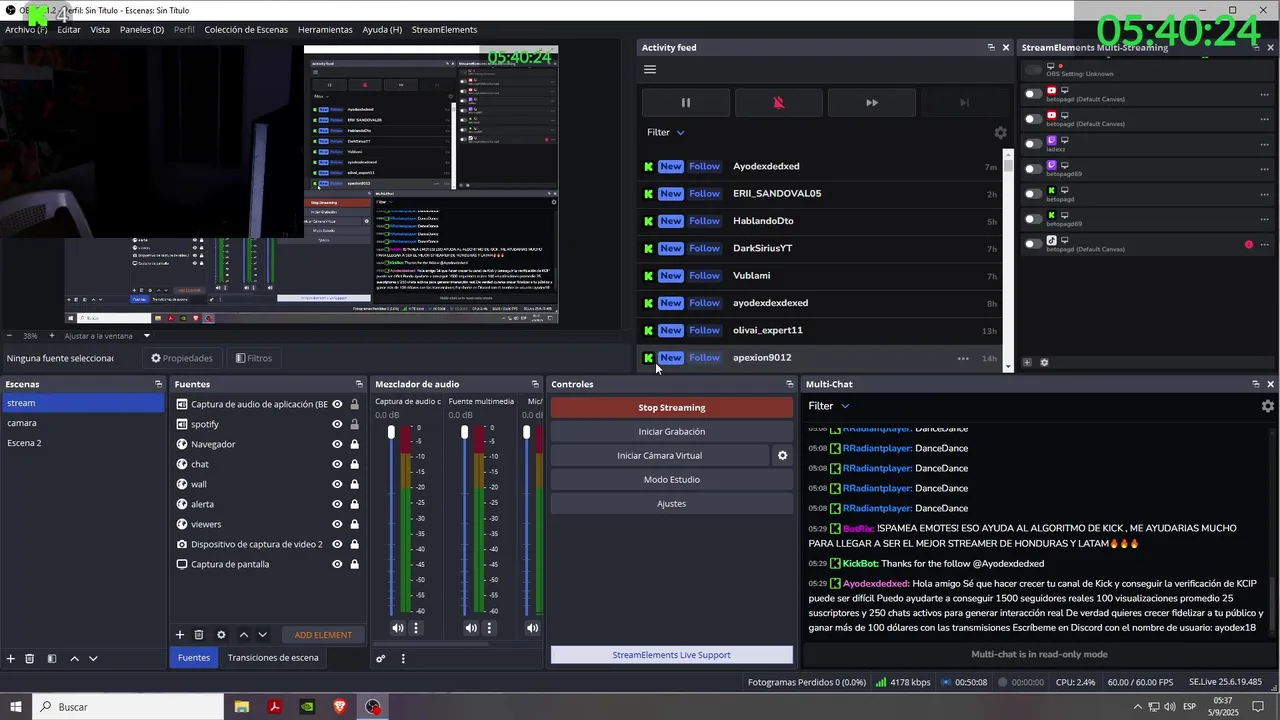The image size is (1280, 720).
Task: Switch to the Transiciones de escena tab
Action: (x=273, y=658)
